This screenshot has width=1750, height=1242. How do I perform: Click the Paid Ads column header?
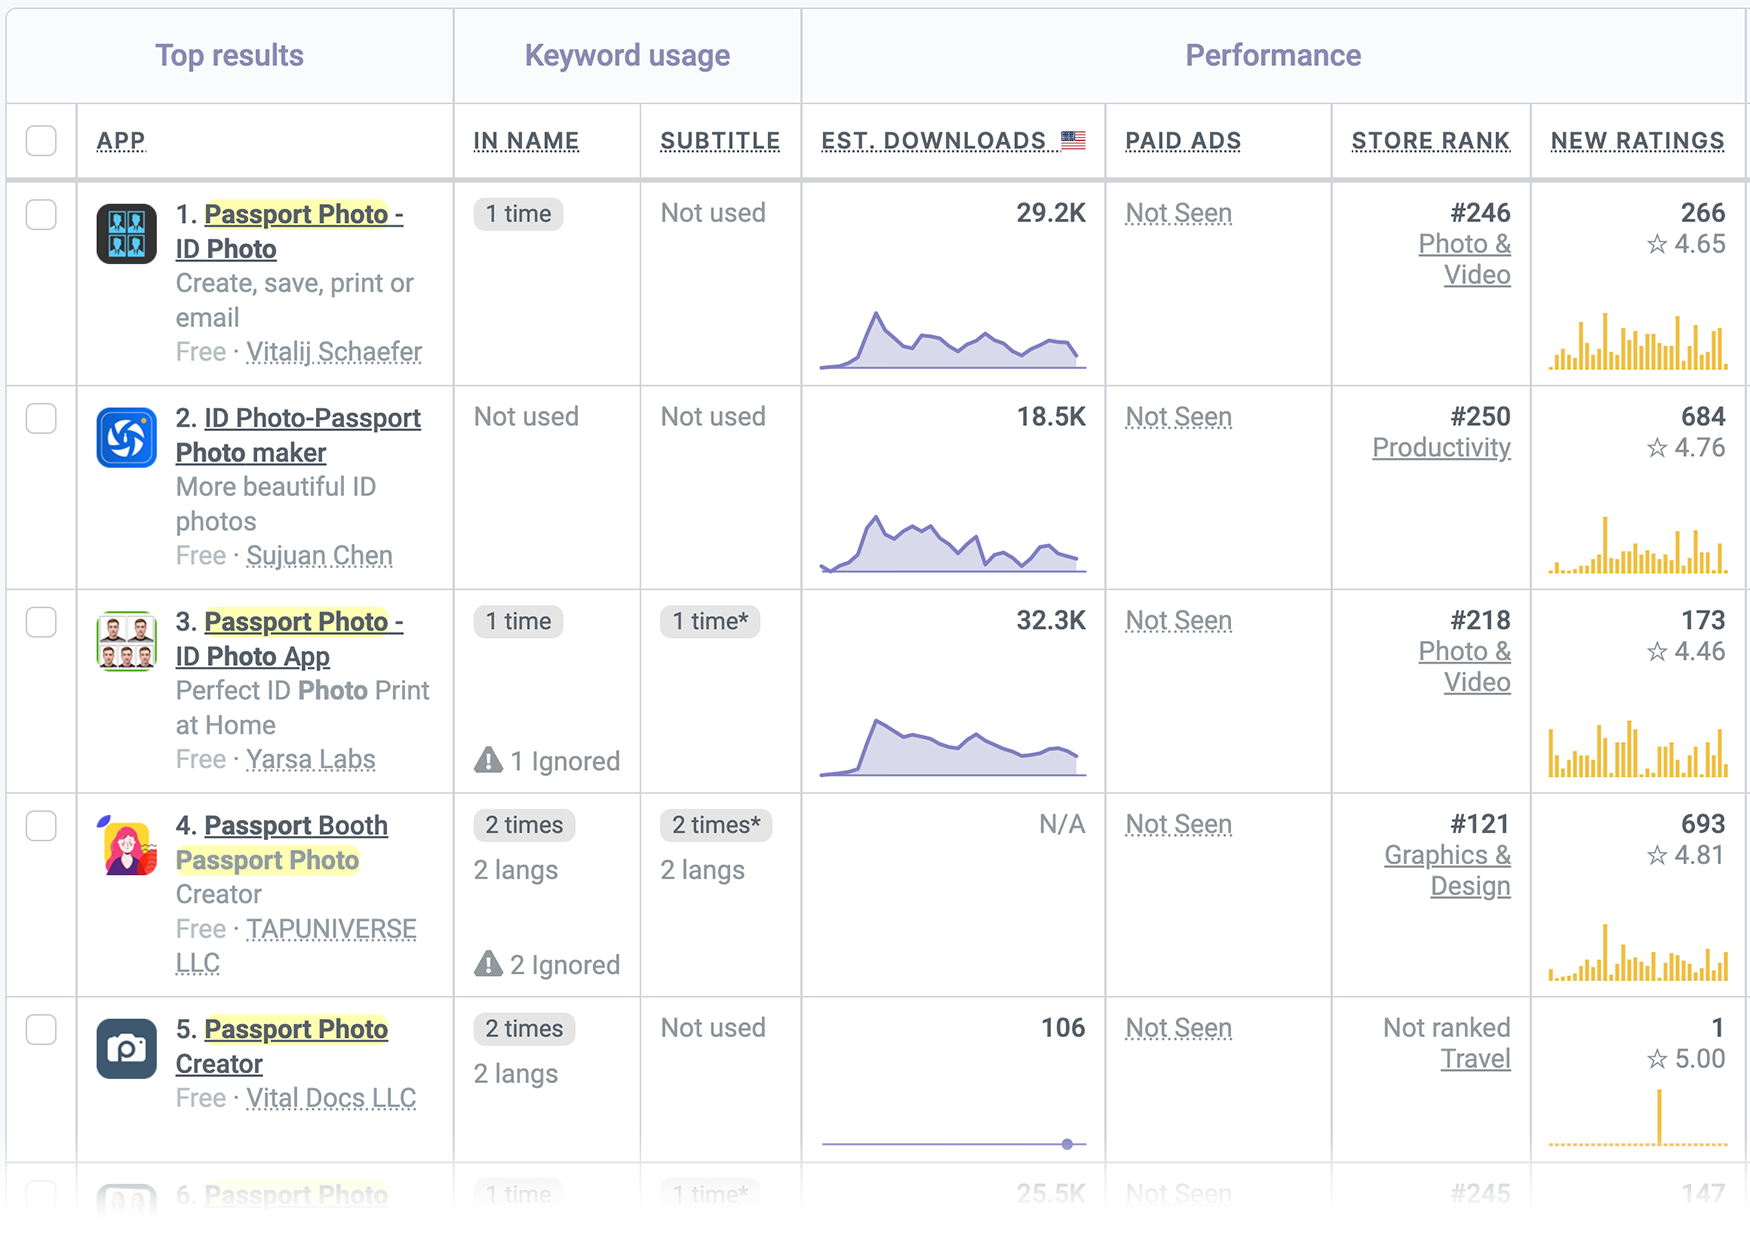click(x=1183, y=141)
